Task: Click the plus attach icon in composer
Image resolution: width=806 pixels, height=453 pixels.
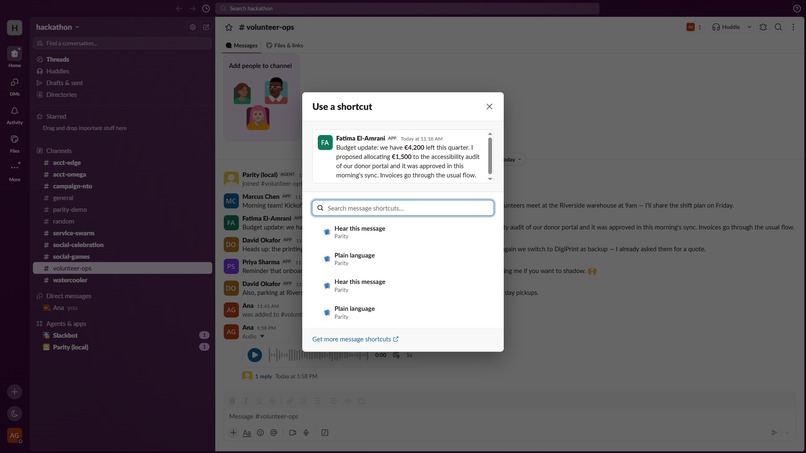Action: [x=233, y=432]
